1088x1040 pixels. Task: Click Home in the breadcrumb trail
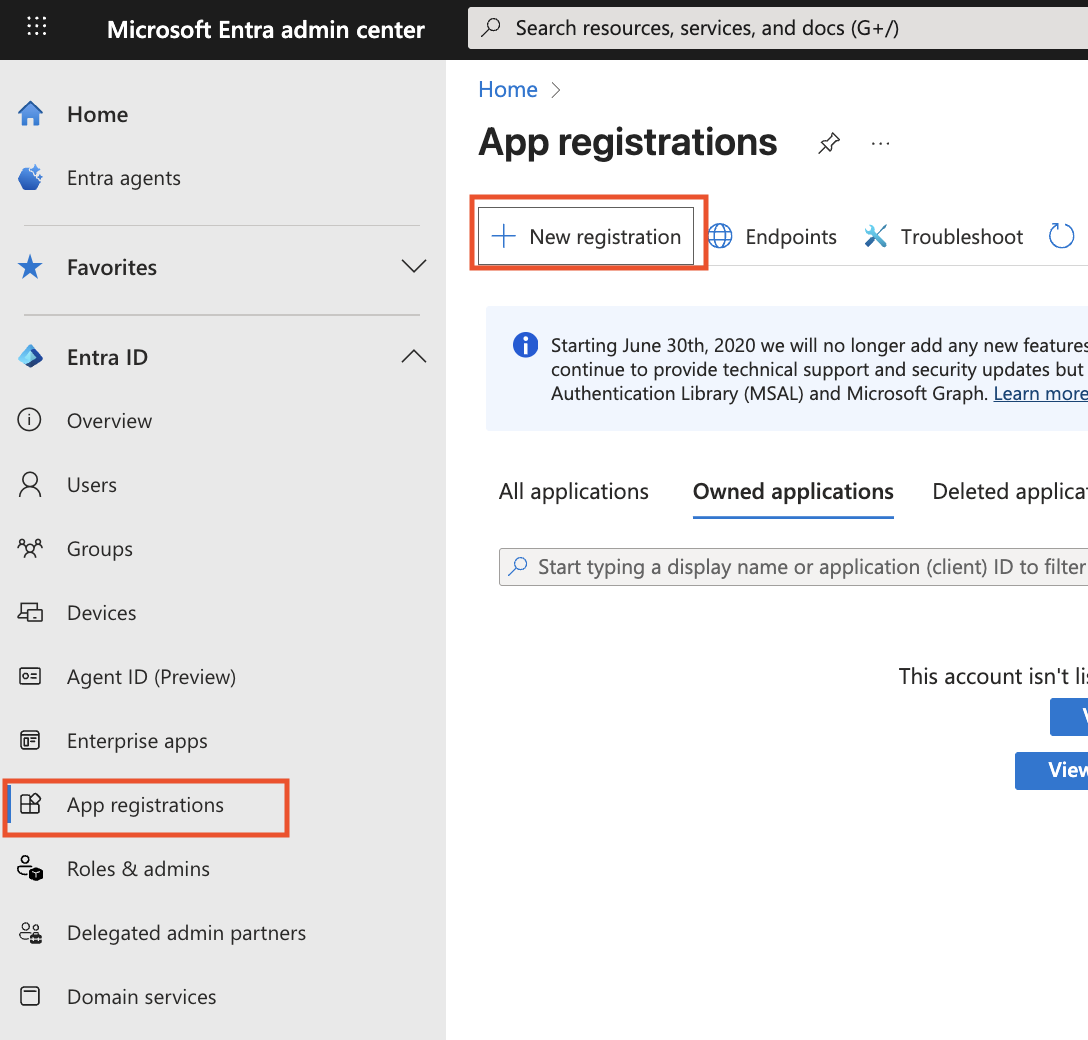click(x=508, y=89)
